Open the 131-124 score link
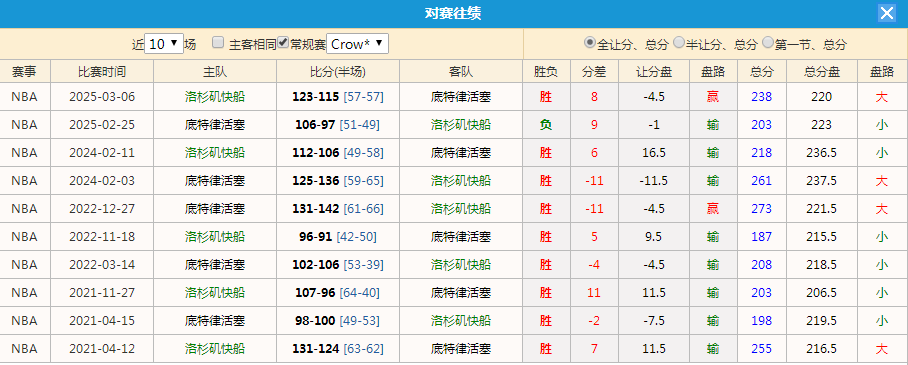 pyautogui.click(x=316, y=349)
